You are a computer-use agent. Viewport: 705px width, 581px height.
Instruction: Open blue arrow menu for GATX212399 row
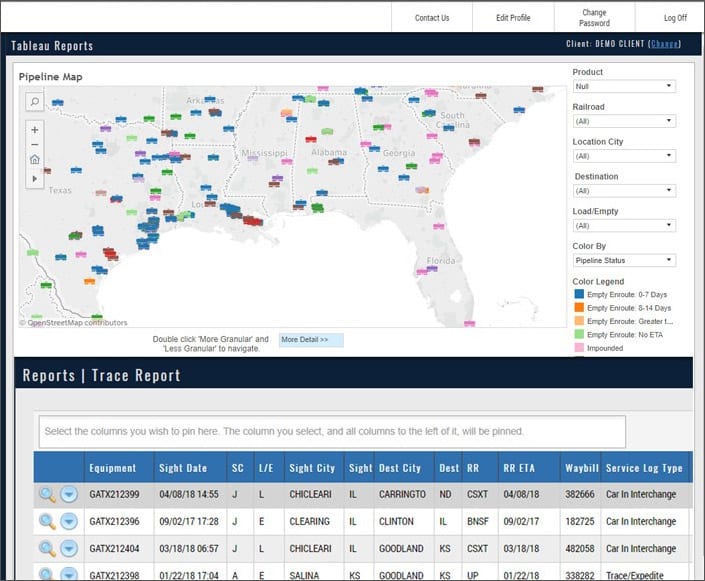pyautogui.click(x=69, y=494)
